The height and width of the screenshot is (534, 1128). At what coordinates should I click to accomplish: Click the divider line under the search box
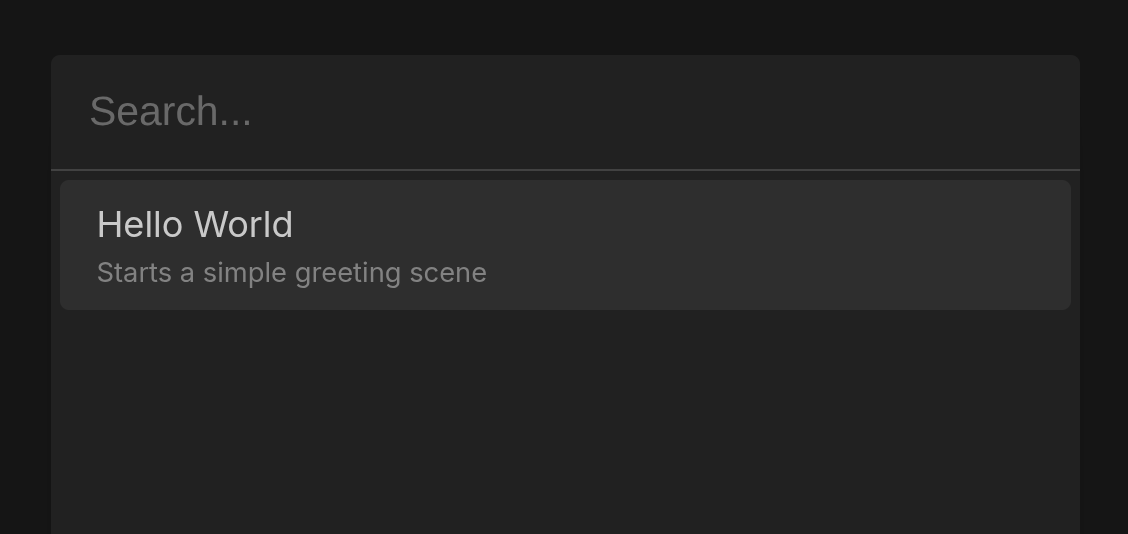pyautogui.click(x=565, y=170)
